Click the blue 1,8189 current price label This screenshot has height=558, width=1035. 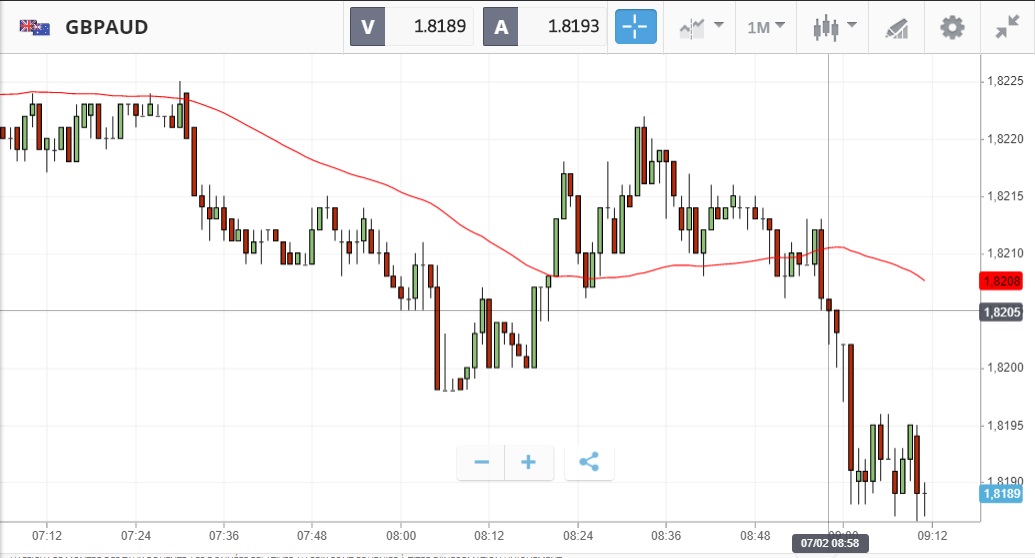pos(1000,493)
